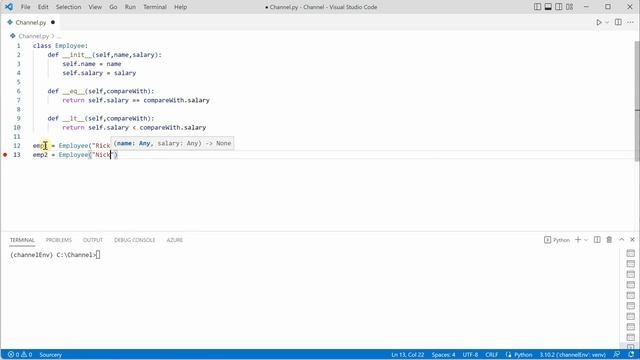640x360 pixels.
Task: Run Python file with play button
Action: pos(599,22)
